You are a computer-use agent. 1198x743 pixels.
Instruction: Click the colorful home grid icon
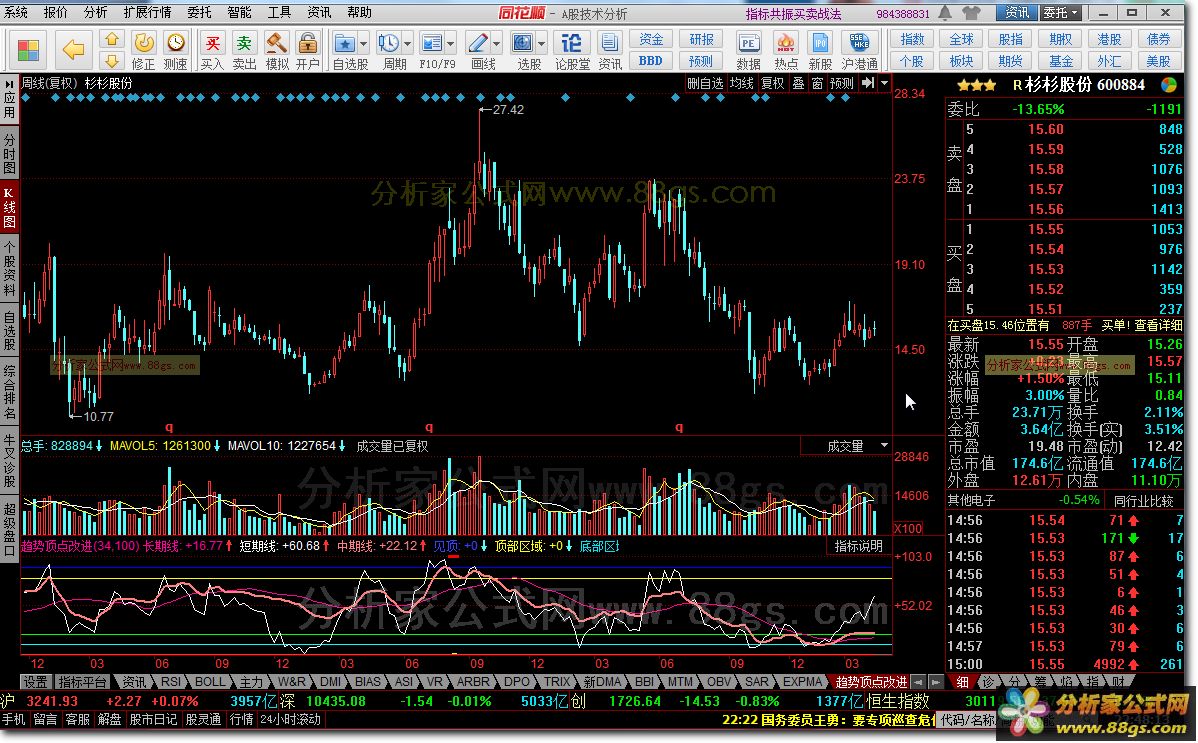(x=28, y=50)
